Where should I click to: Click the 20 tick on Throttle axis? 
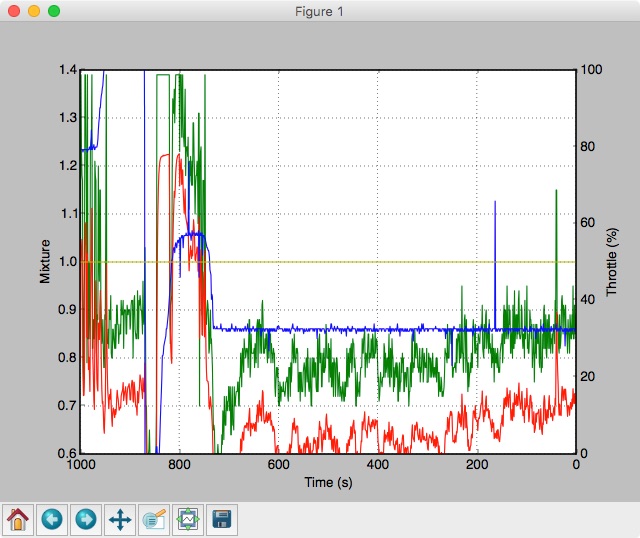(587, 376)
